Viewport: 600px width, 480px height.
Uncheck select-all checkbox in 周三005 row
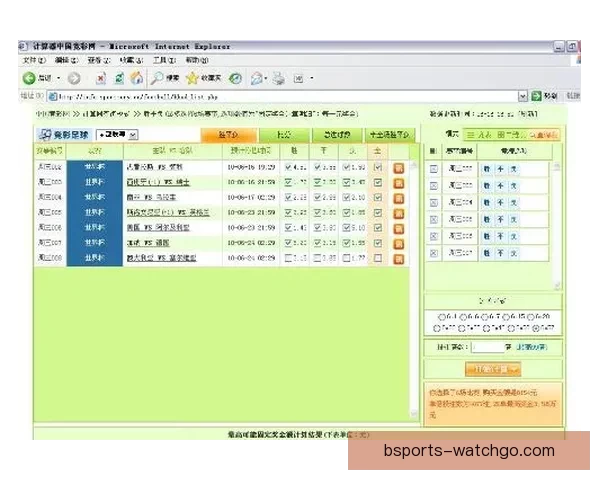(x=378, y=213)
